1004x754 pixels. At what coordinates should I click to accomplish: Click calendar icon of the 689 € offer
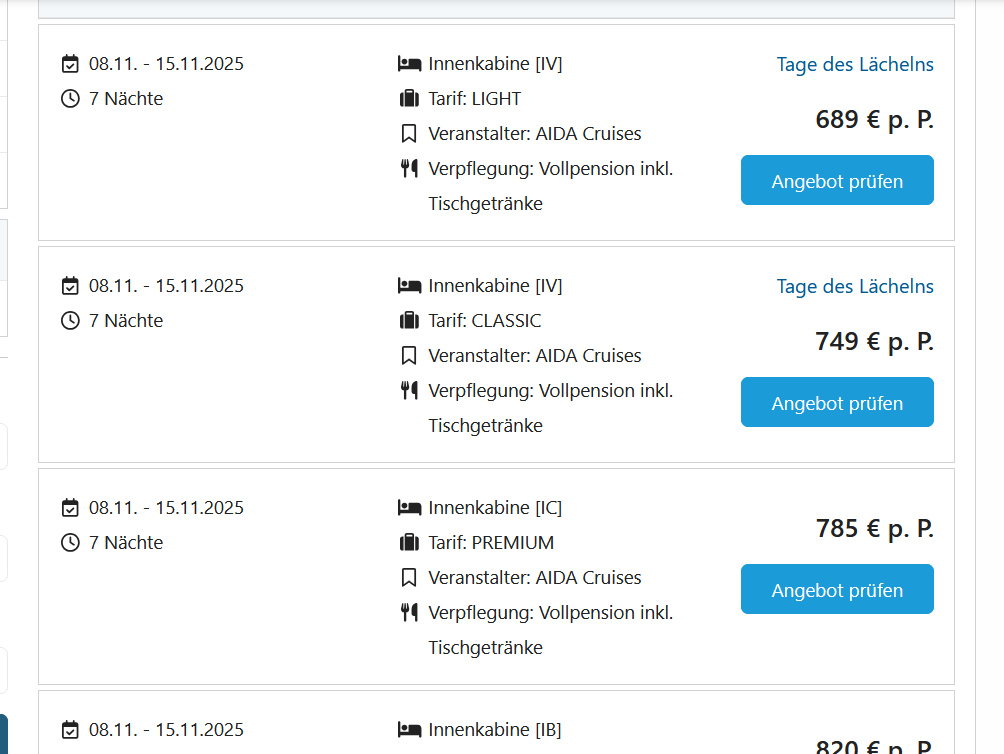(x=70, y=64)
